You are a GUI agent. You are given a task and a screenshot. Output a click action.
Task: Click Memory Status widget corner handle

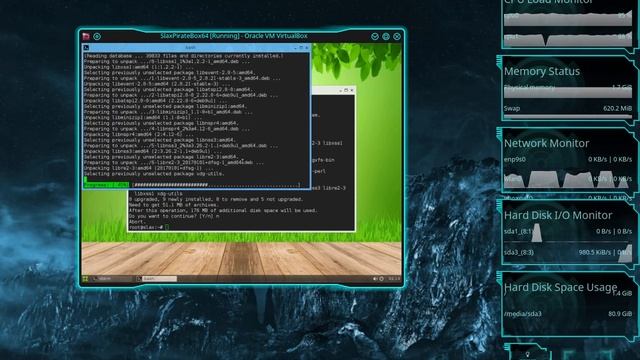[x=499, y=62]
